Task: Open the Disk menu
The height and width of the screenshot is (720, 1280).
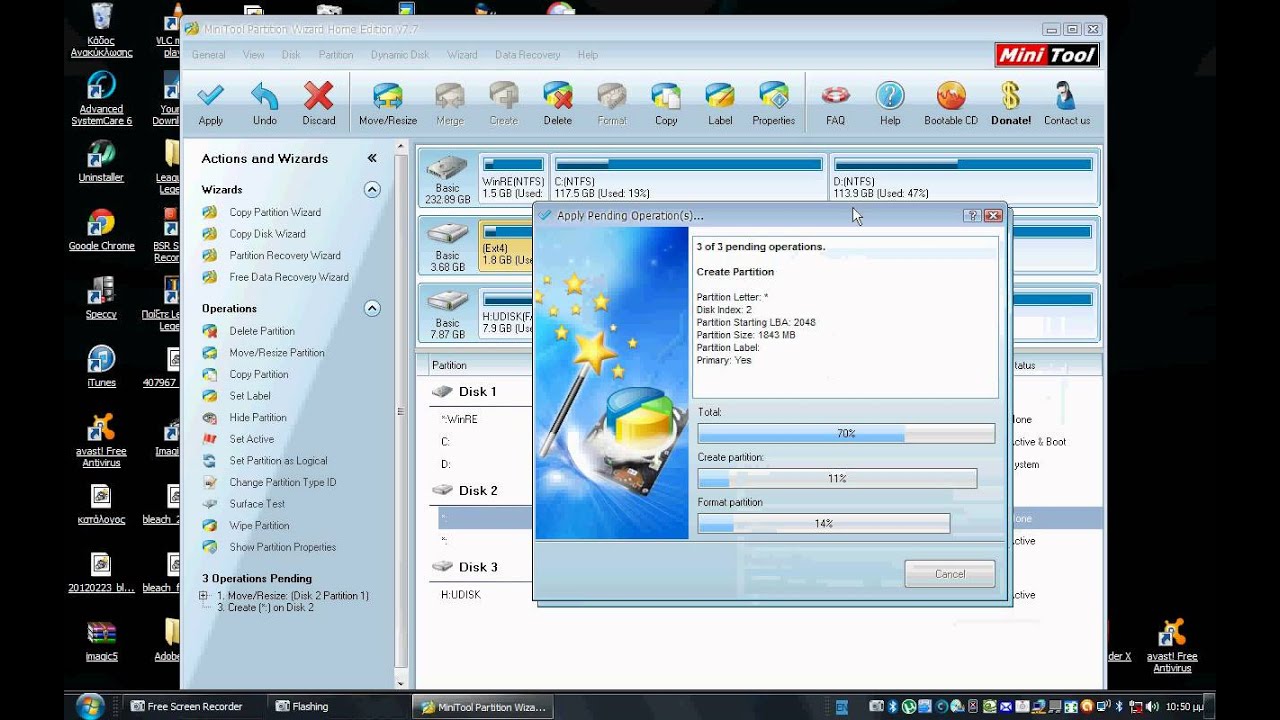Action: point(291,55)
